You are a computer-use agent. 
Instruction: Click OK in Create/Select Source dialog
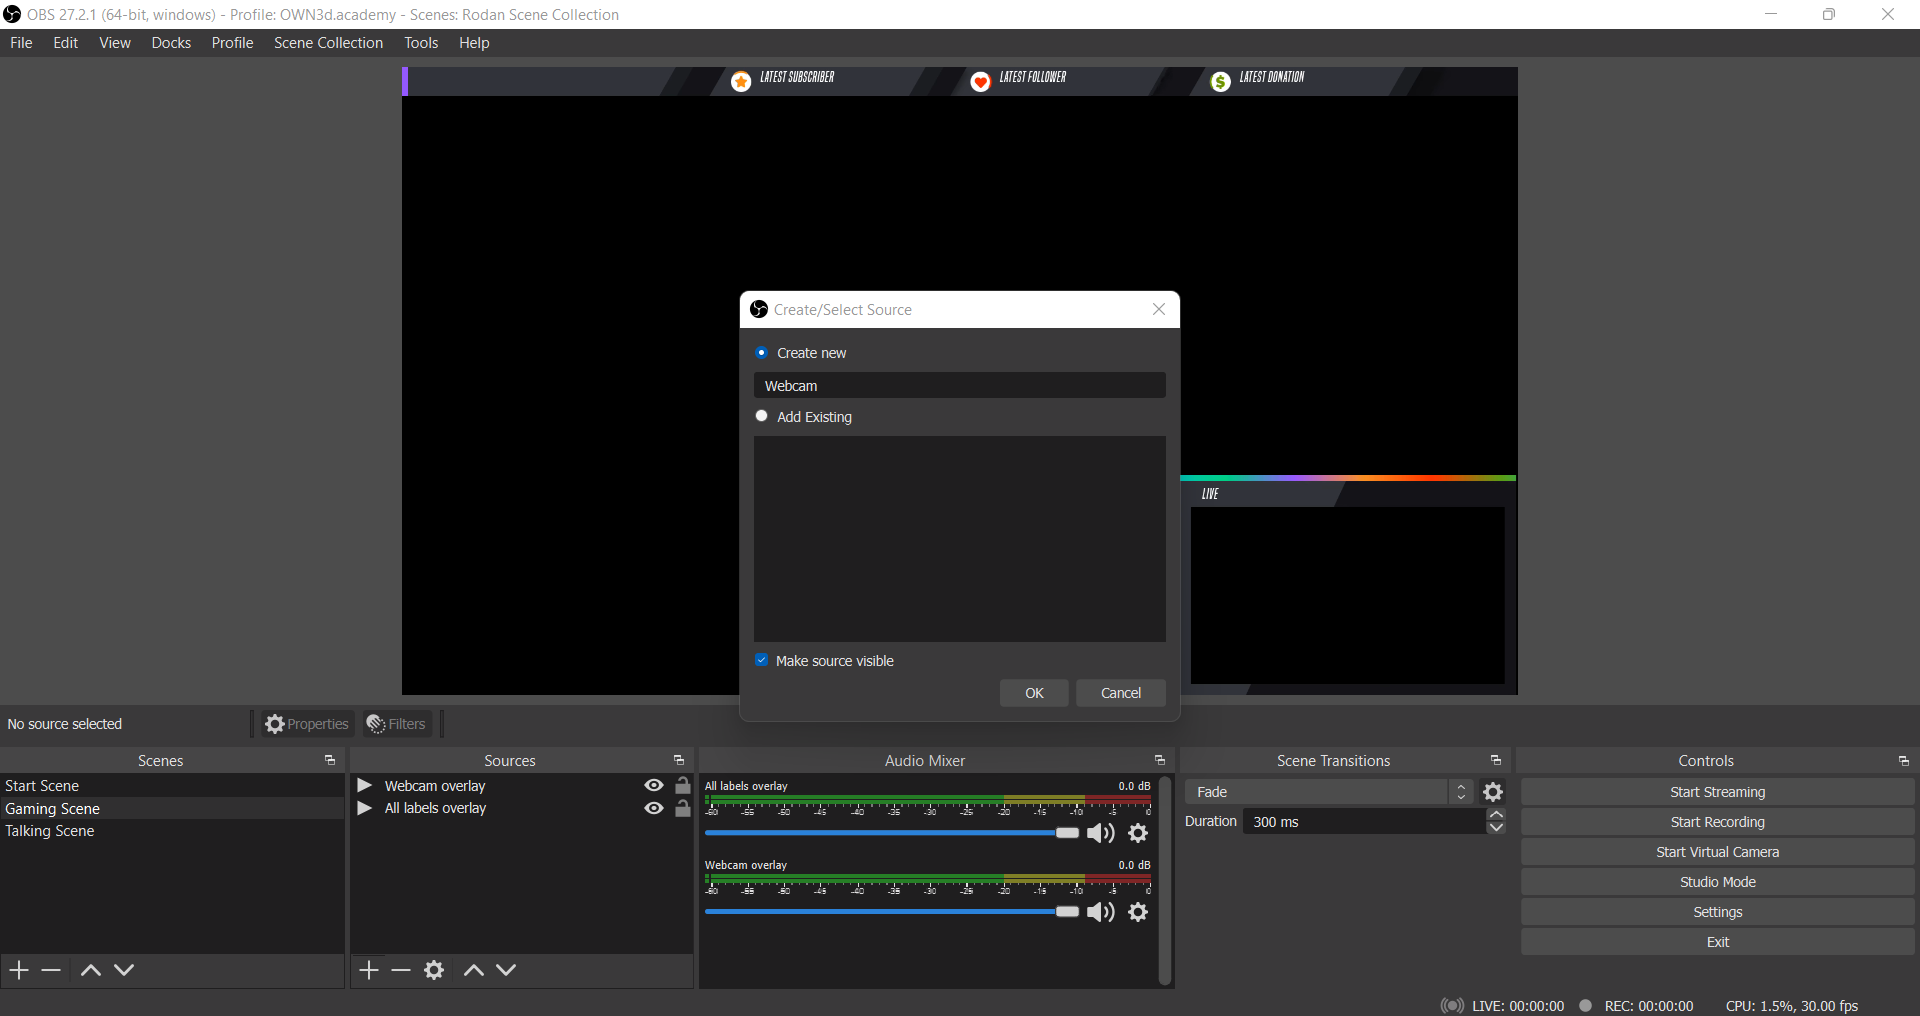(x=1034, y=693)
